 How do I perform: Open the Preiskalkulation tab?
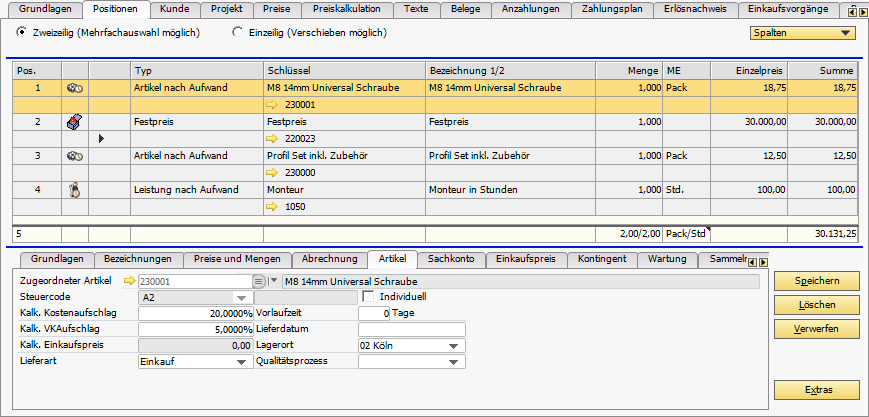pos(346,9)
